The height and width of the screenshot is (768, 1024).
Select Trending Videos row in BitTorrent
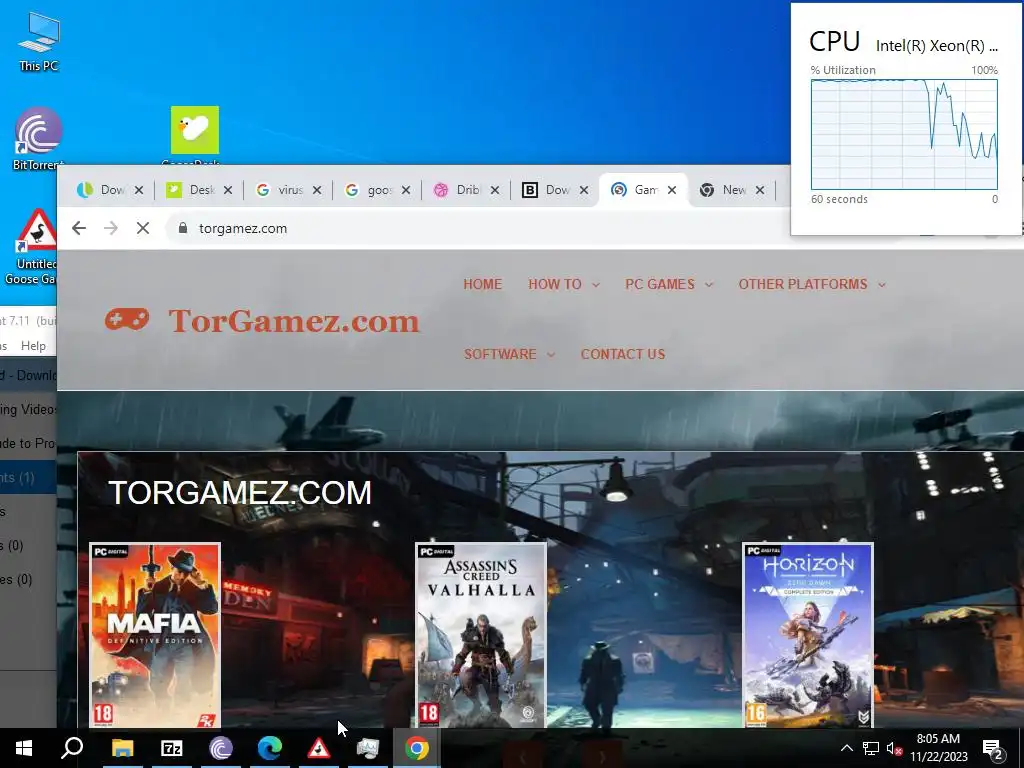click(x=27, y=409)
